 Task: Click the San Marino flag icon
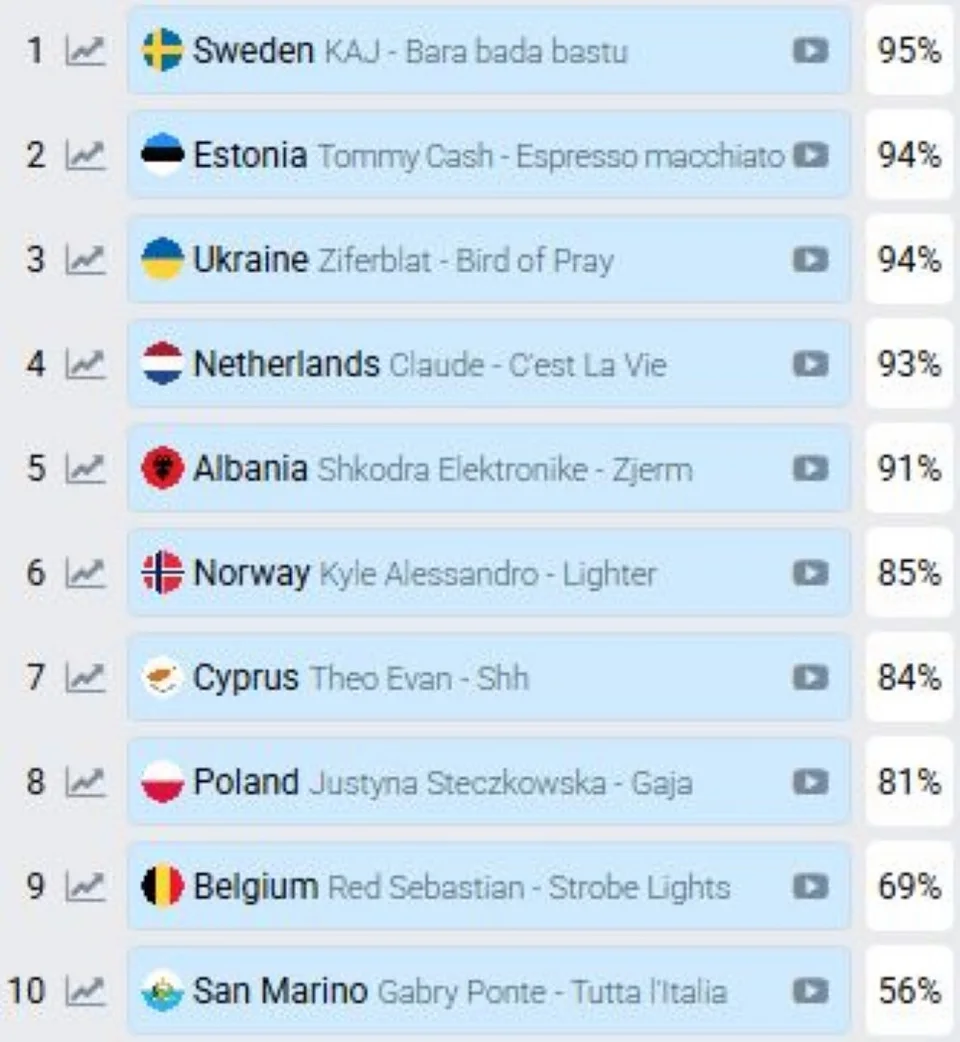pyautogui.click(x=162, y=991)
